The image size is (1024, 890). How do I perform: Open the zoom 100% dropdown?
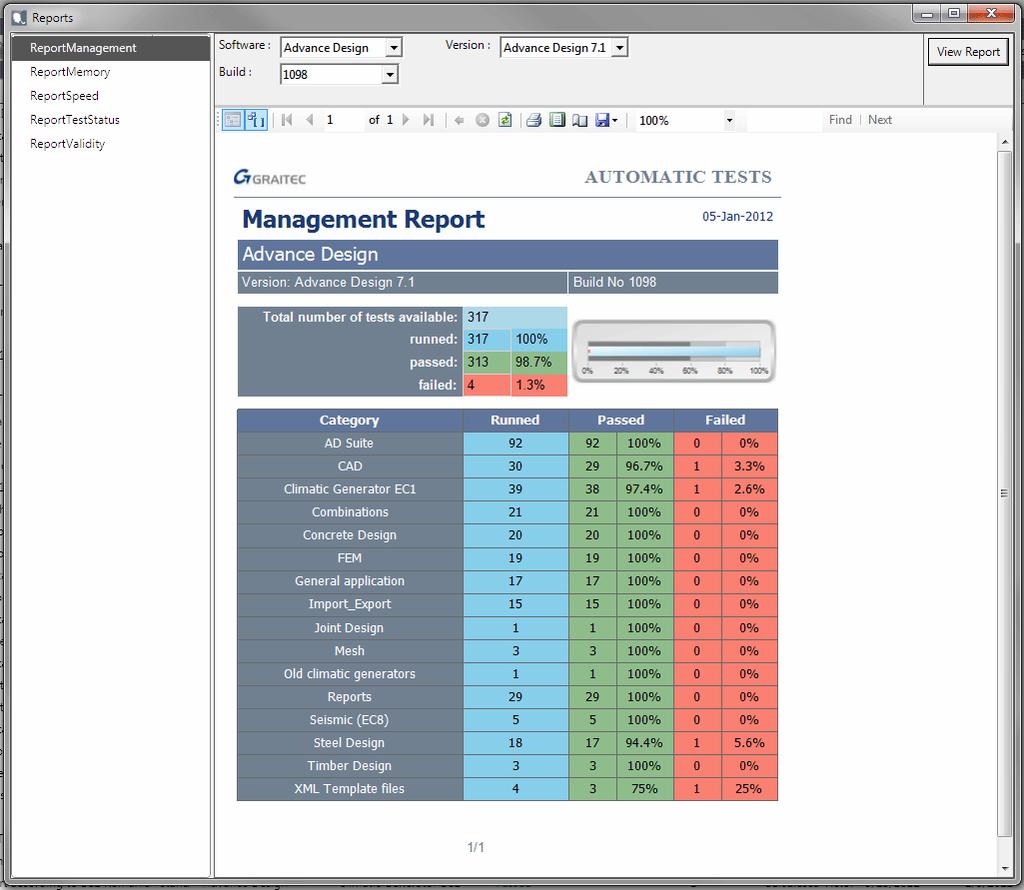729,120
